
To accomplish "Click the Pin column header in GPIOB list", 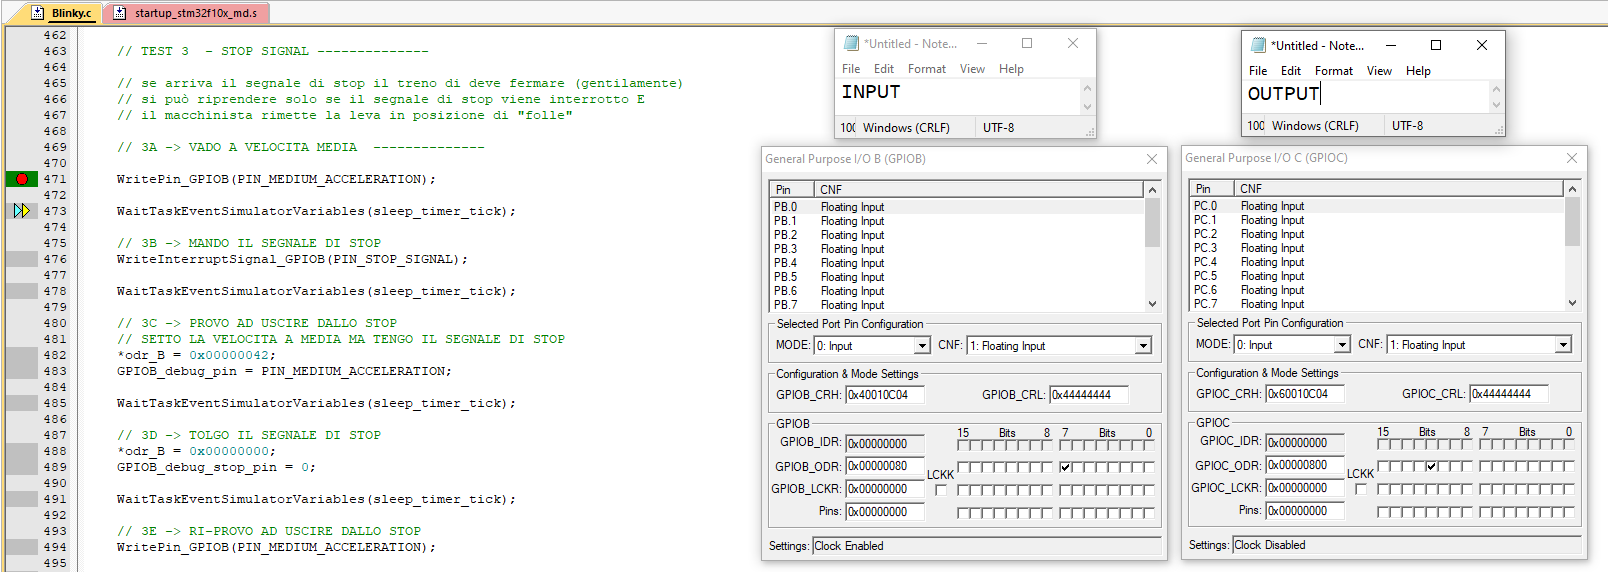I will pos(792,189).
